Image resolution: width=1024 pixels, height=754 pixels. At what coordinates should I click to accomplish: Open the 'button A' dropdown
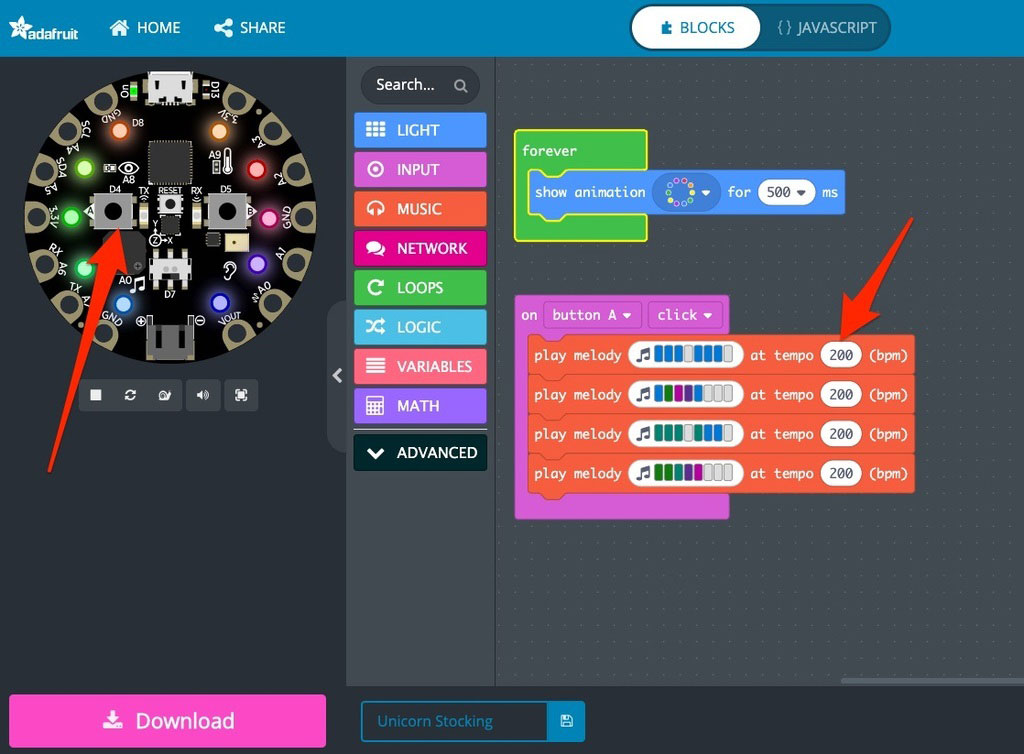coord(592,314)
